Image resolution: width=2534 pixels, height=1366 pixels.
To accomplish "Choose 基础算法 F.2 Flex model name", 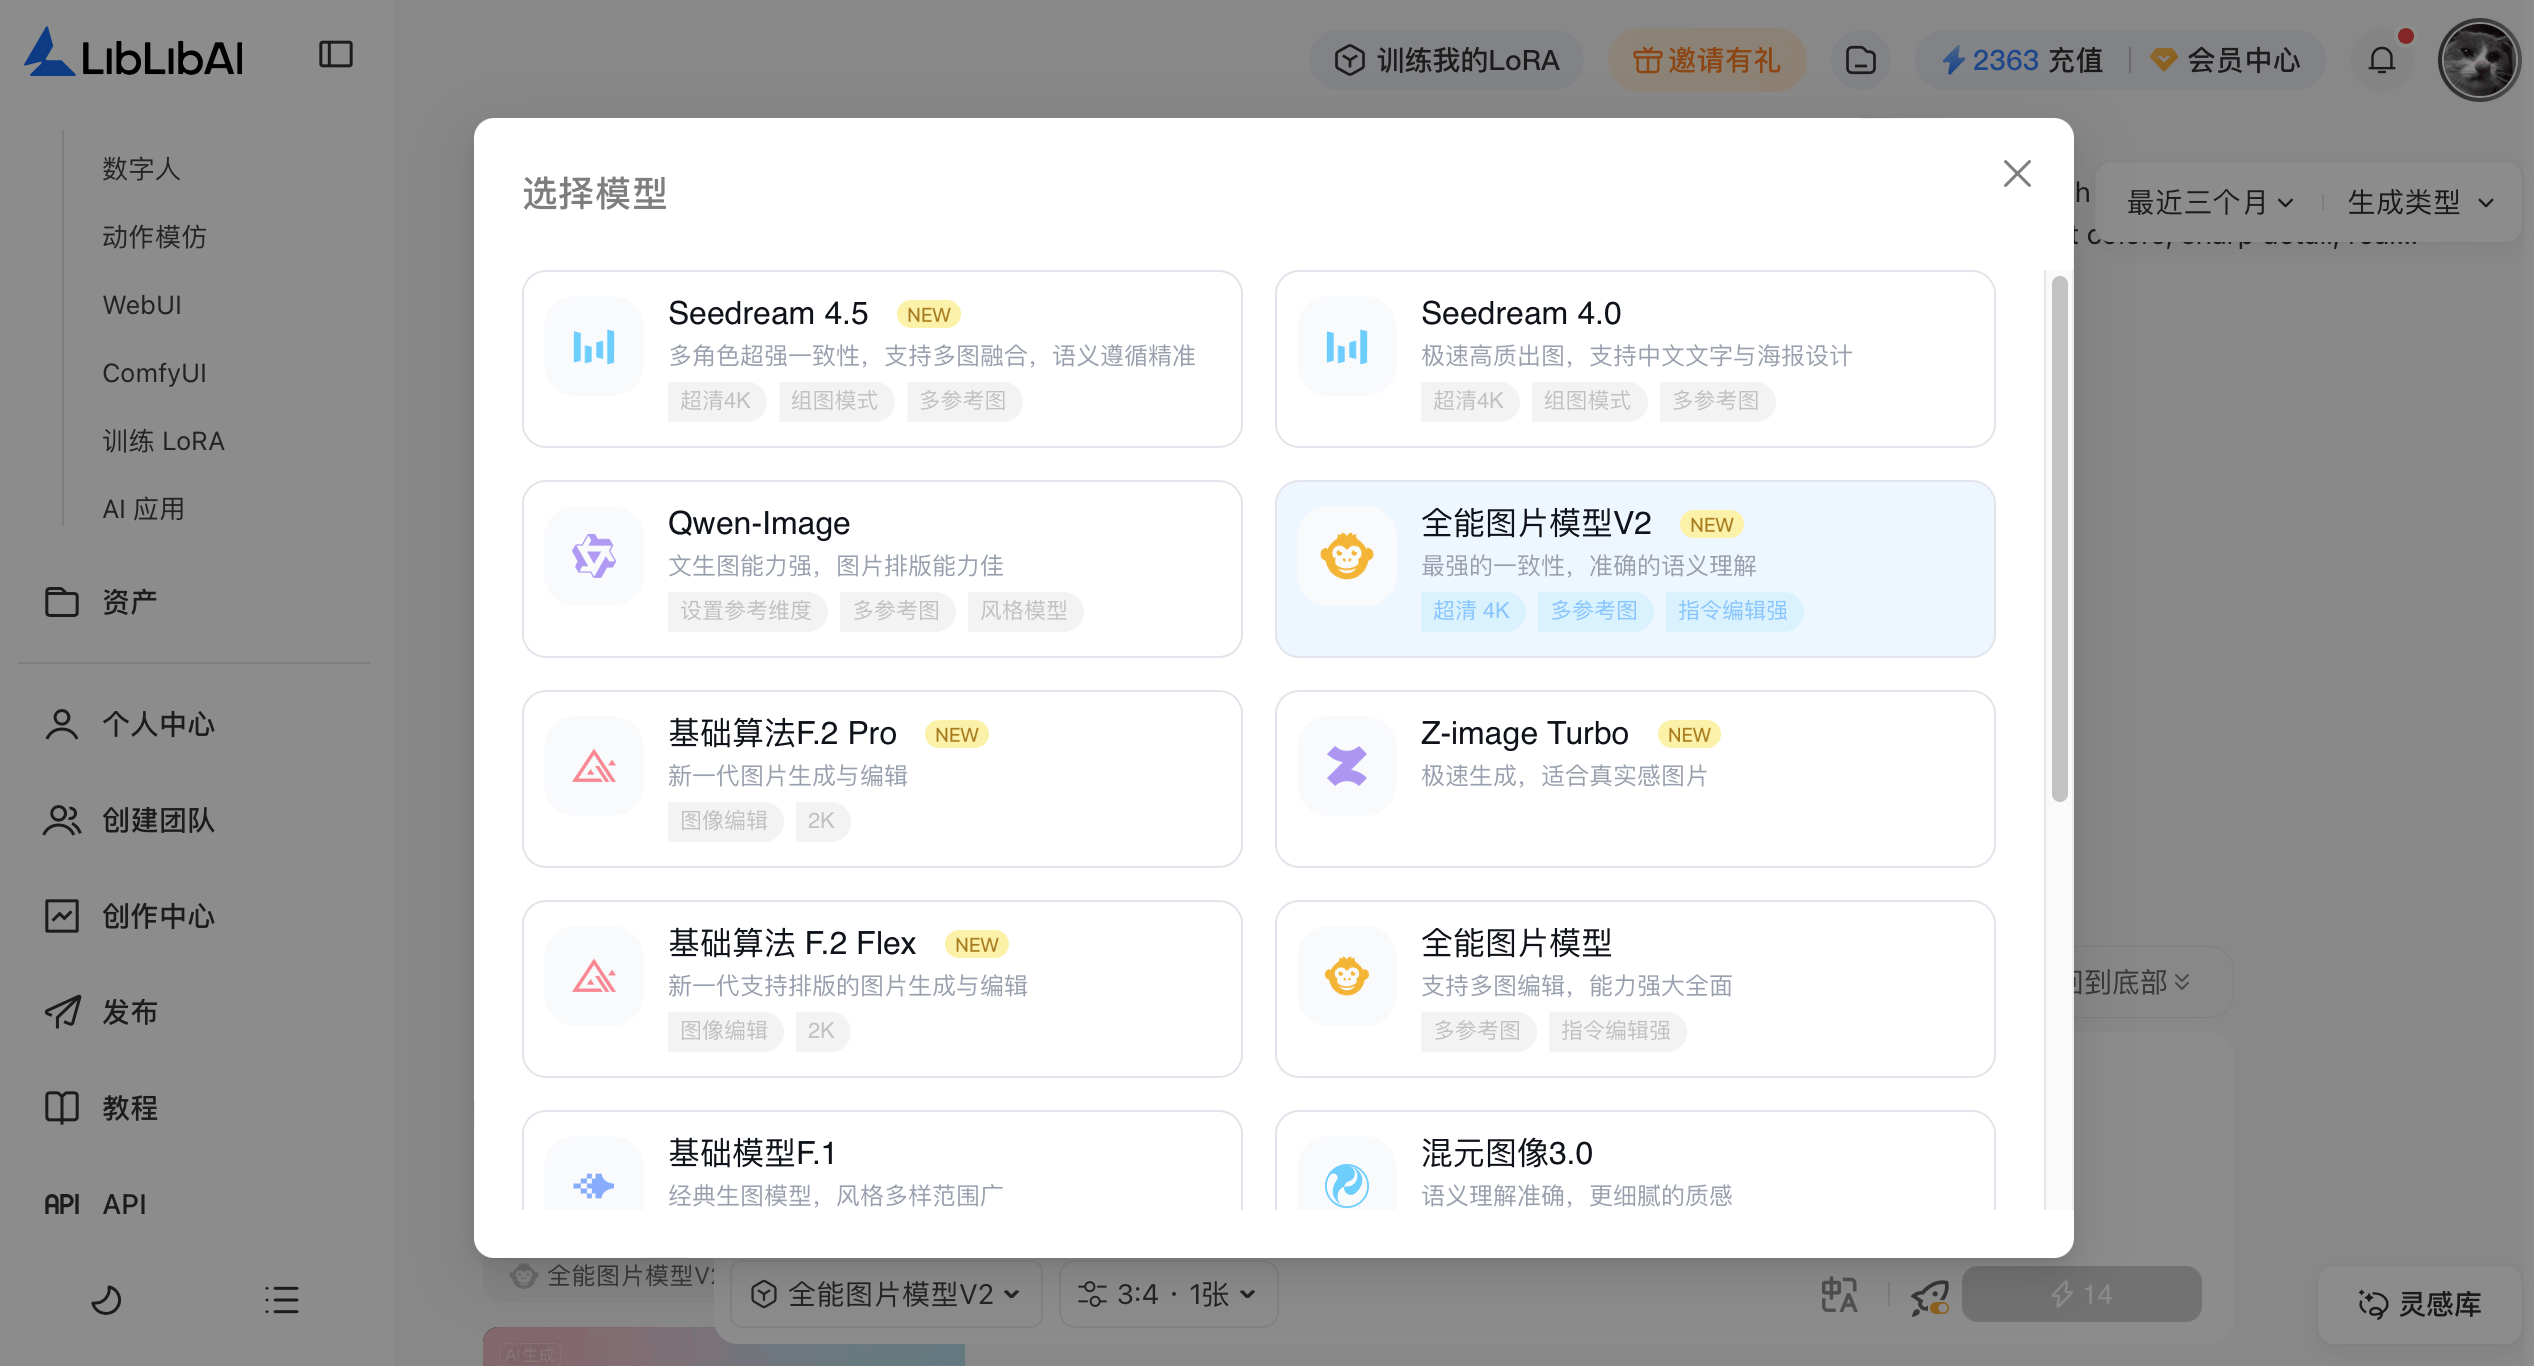I will pyautogui.click(x=792, y=944).
